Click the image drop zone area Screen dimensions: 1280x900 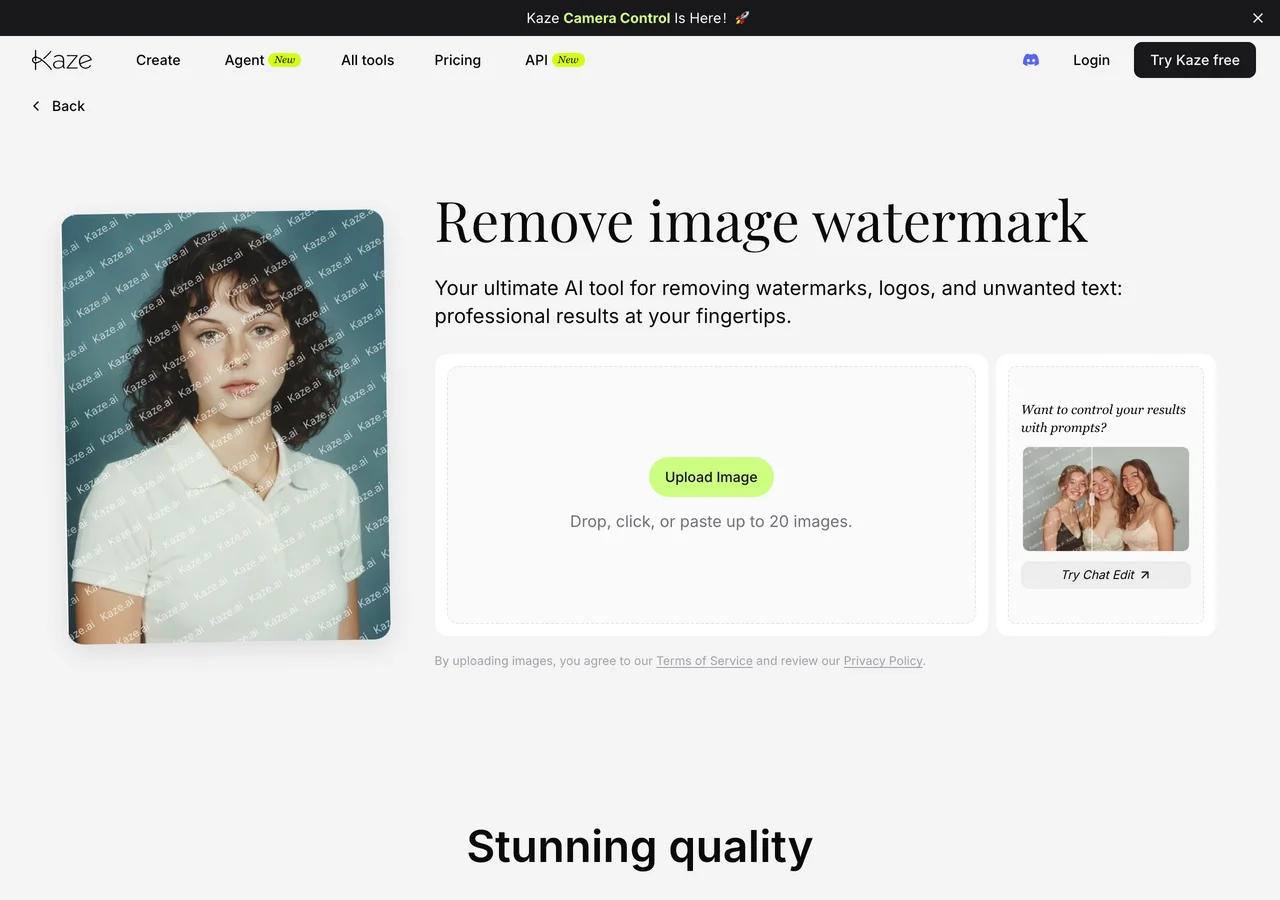tap(711, 495)
